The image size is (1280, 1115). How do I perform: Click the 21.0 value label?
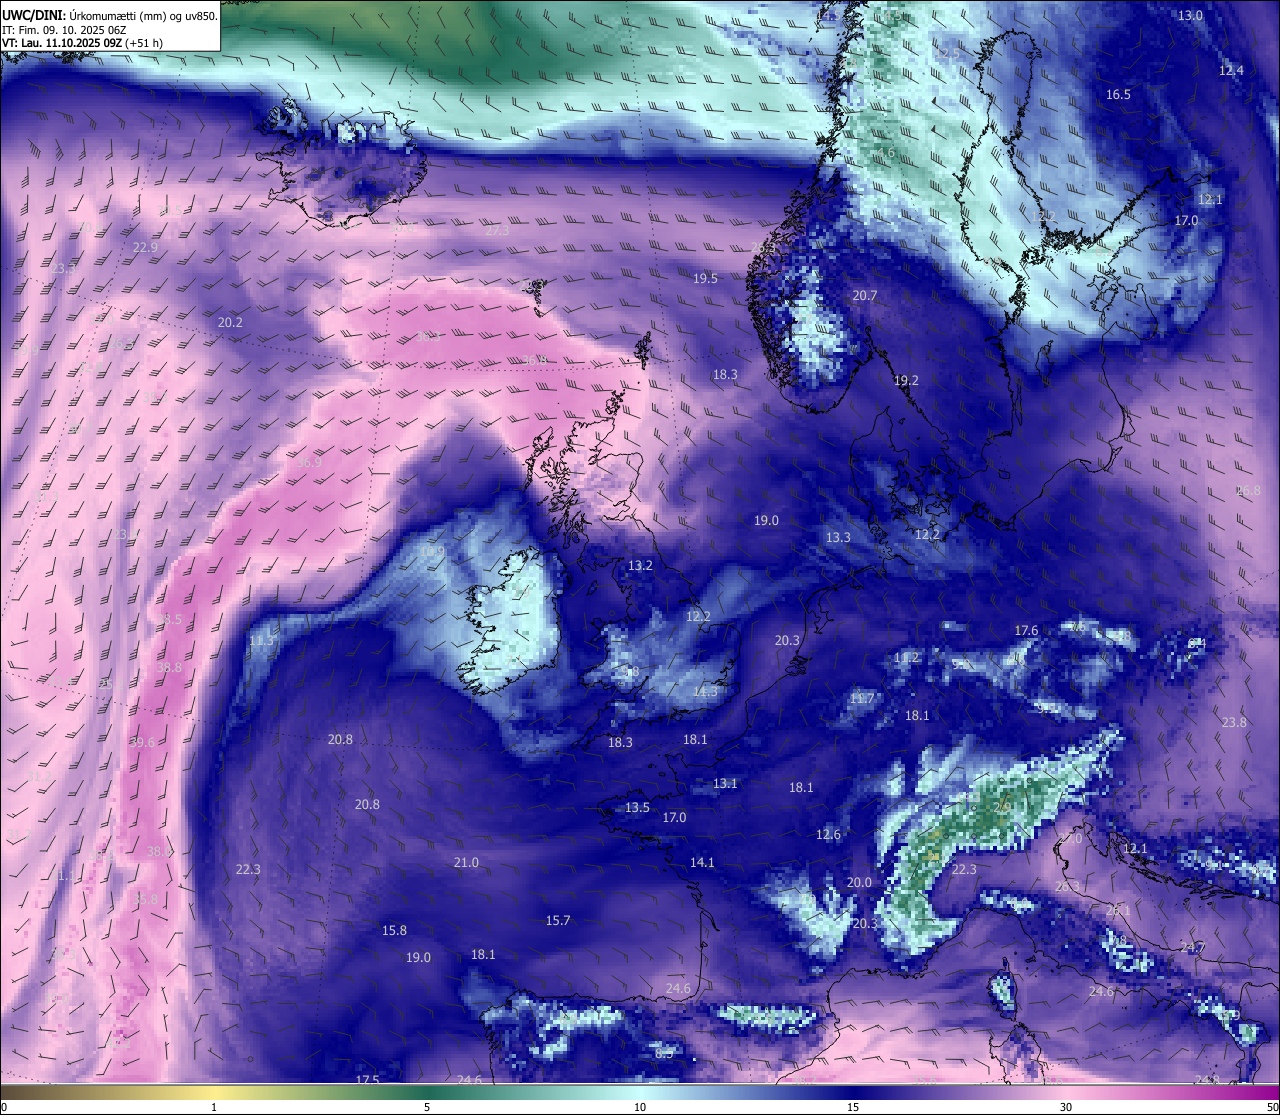point(466,862)
